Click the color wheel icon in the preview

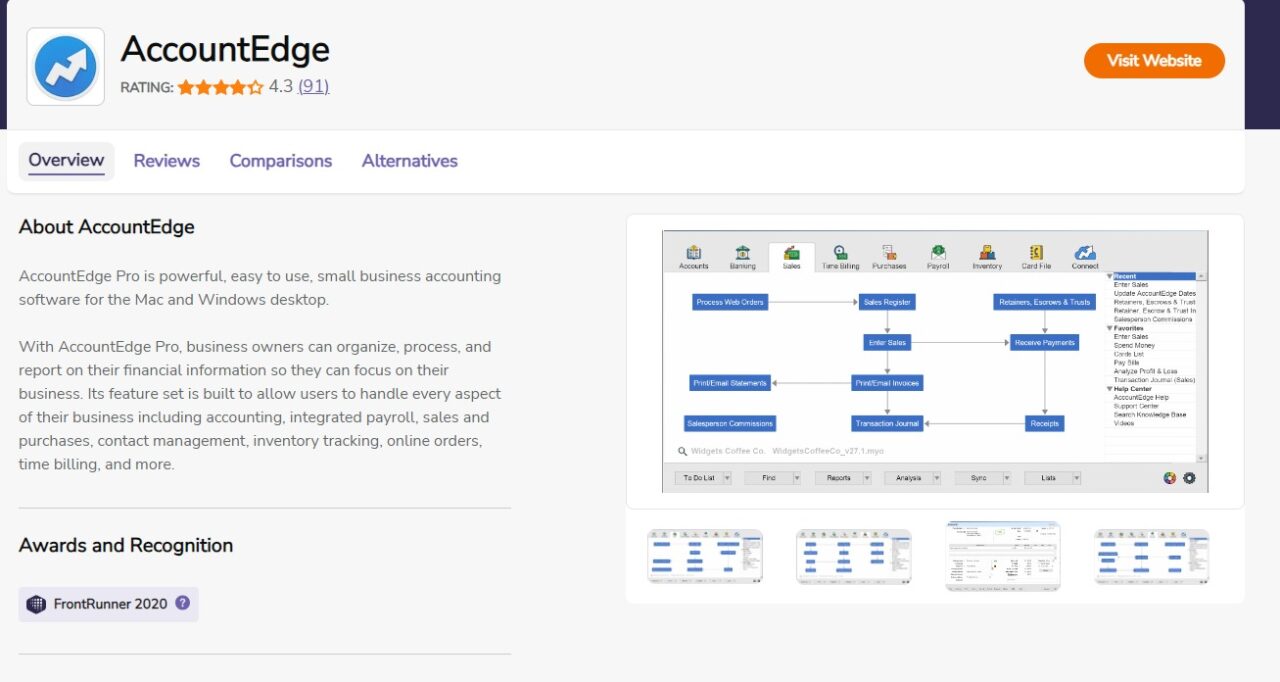click(1169, 478)
